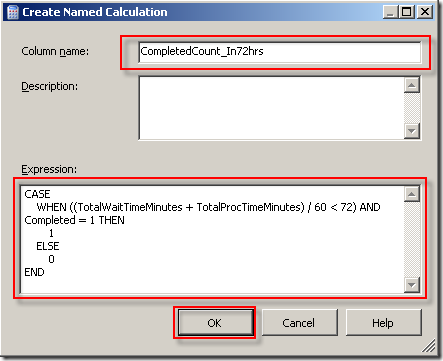Click the resize grip in dialog corner
This screenshot has height=361, width=443.
[429, 346]
